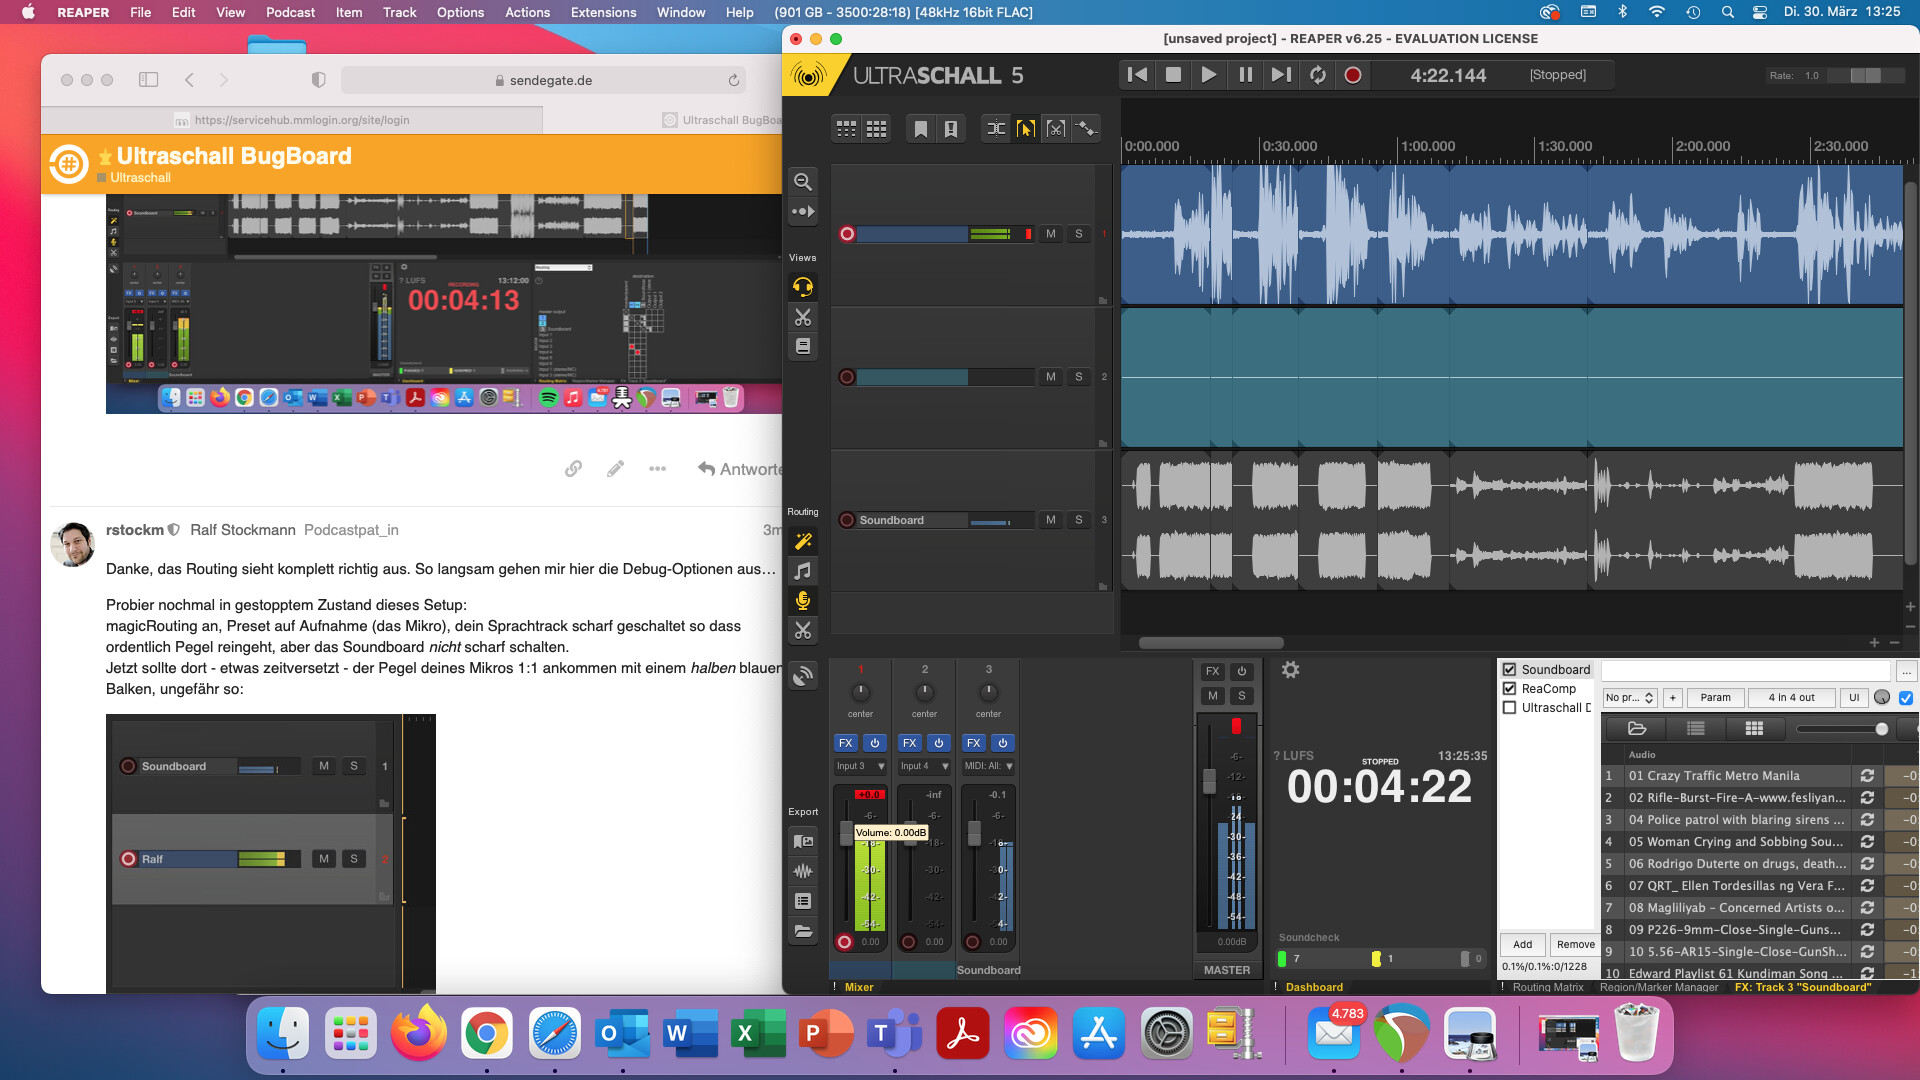Open the storyboard book view
The image size is (1920, 1080).
802,346
